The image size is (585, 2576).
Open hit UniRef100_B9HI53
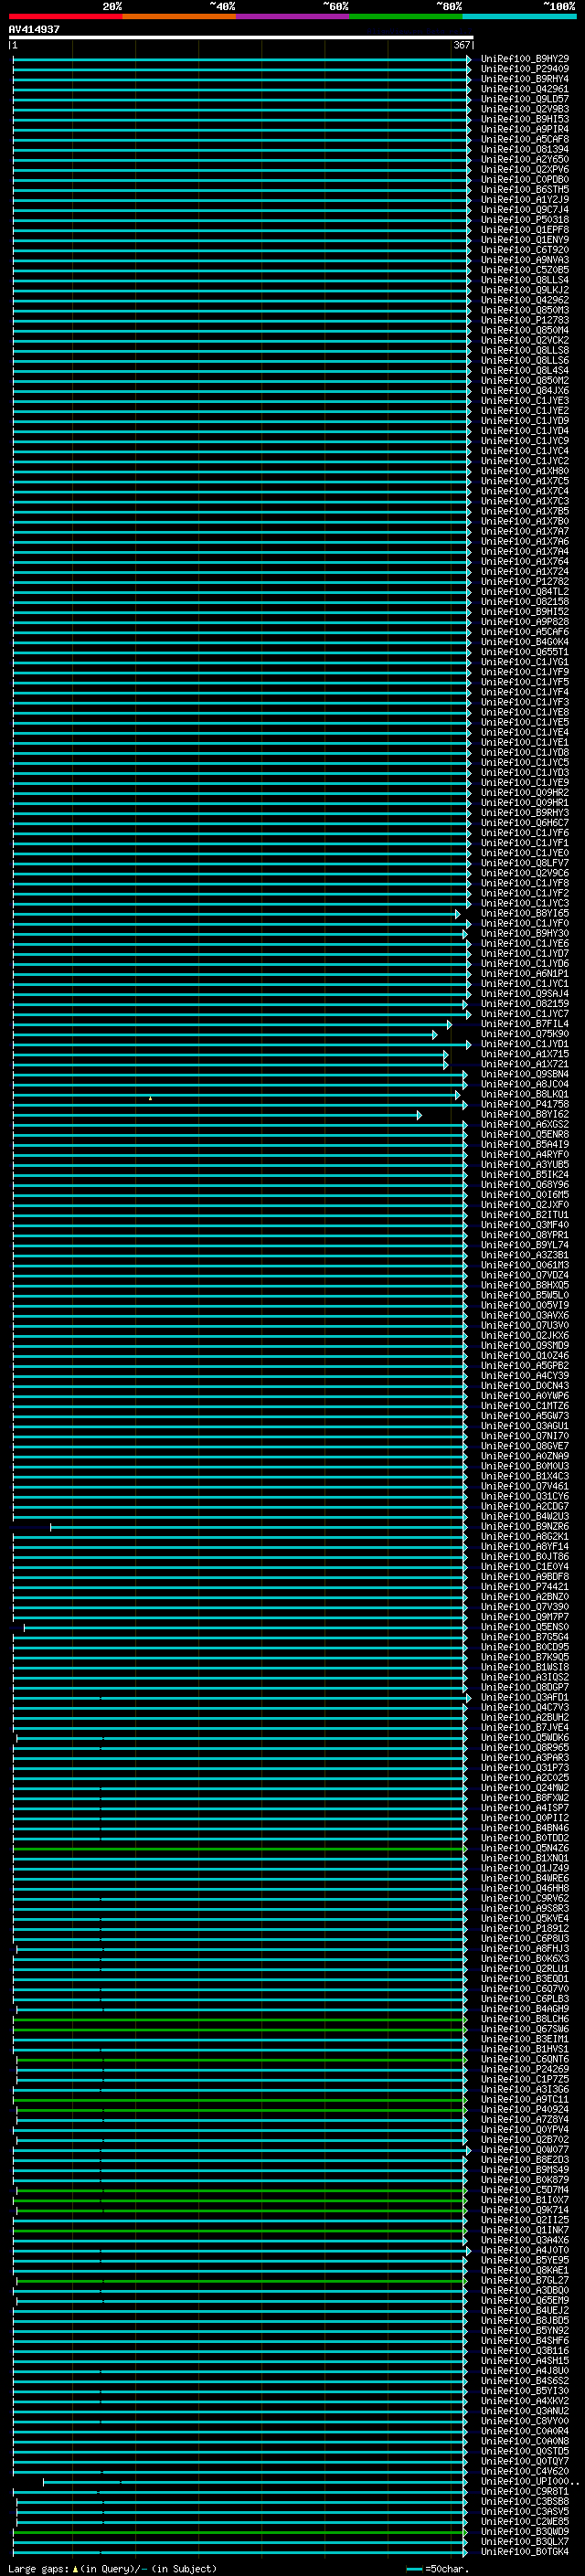(525, 119)
